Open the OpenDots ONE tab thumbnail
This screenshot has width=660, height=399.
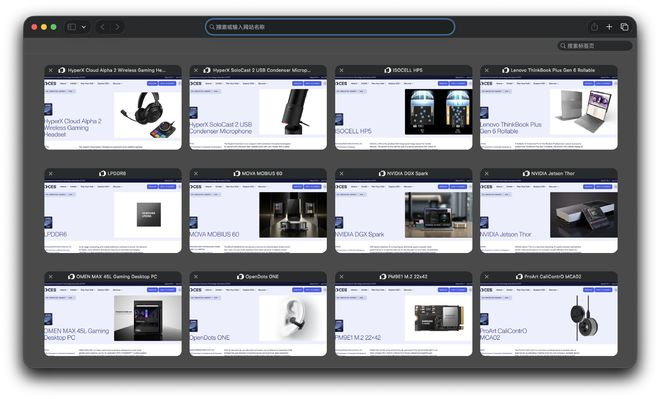point(258,319)
